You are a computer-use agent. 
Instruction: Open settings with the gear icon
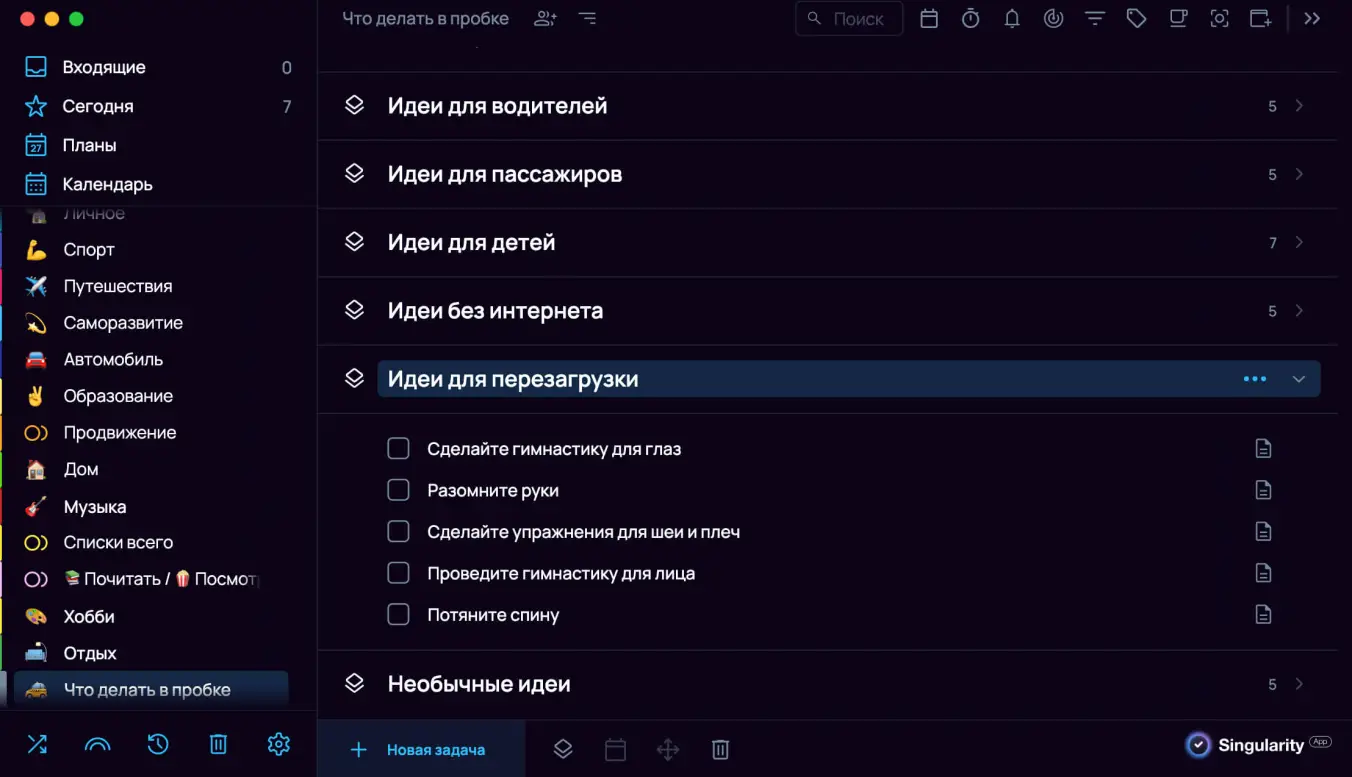pyautogui.click(x=278, y=744)
